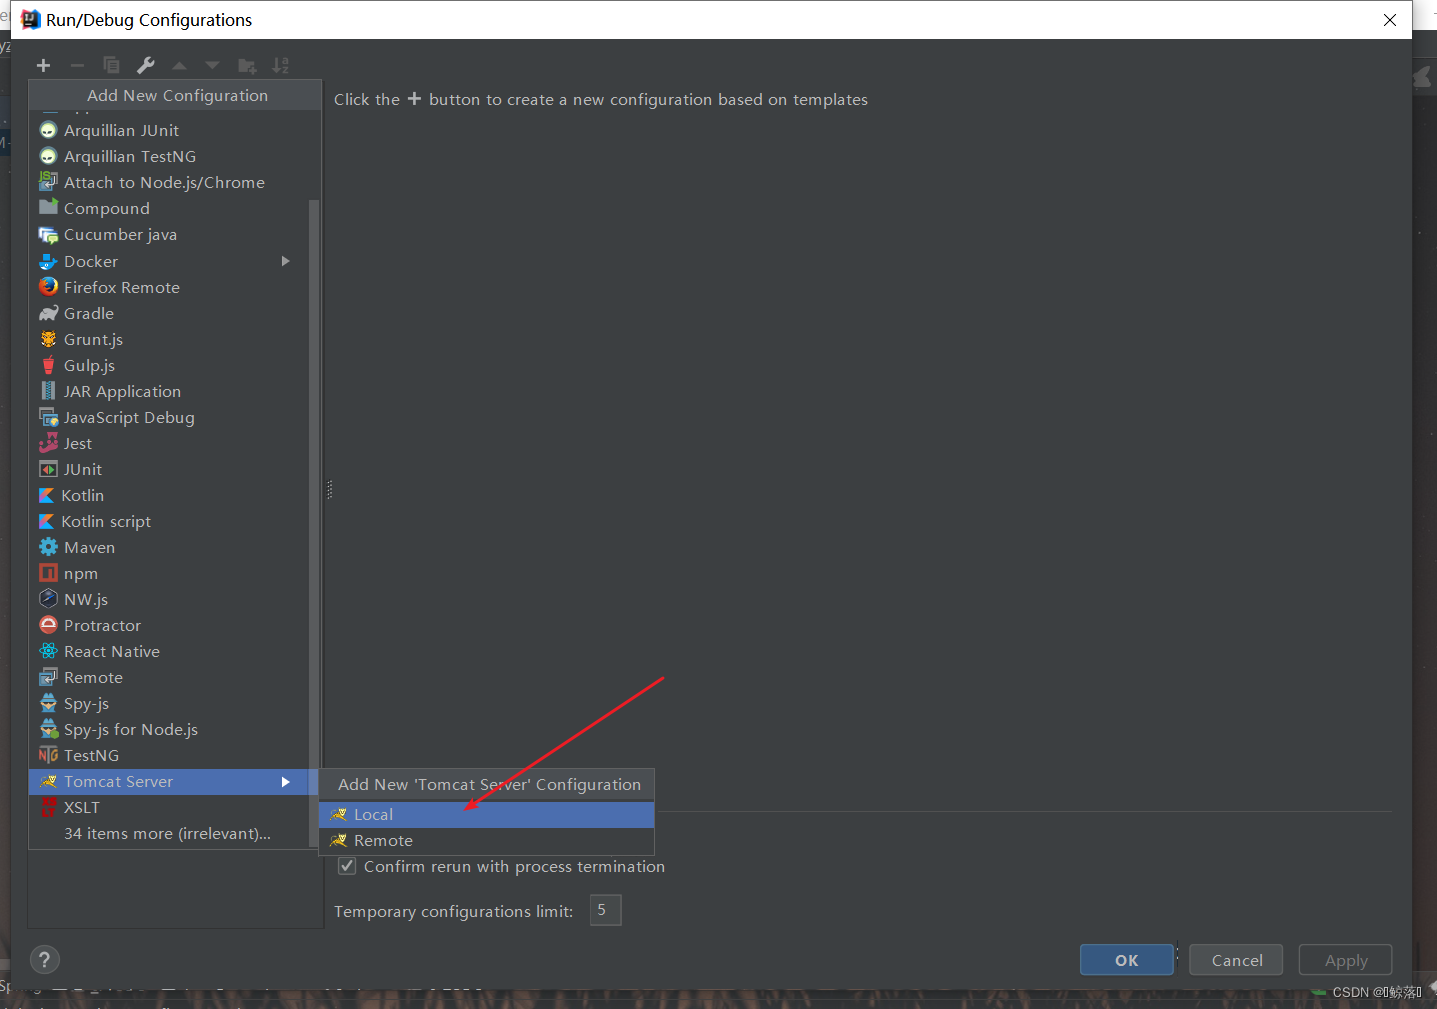Open the Help question mark button

pyautogui.click(x=44, y=960)
